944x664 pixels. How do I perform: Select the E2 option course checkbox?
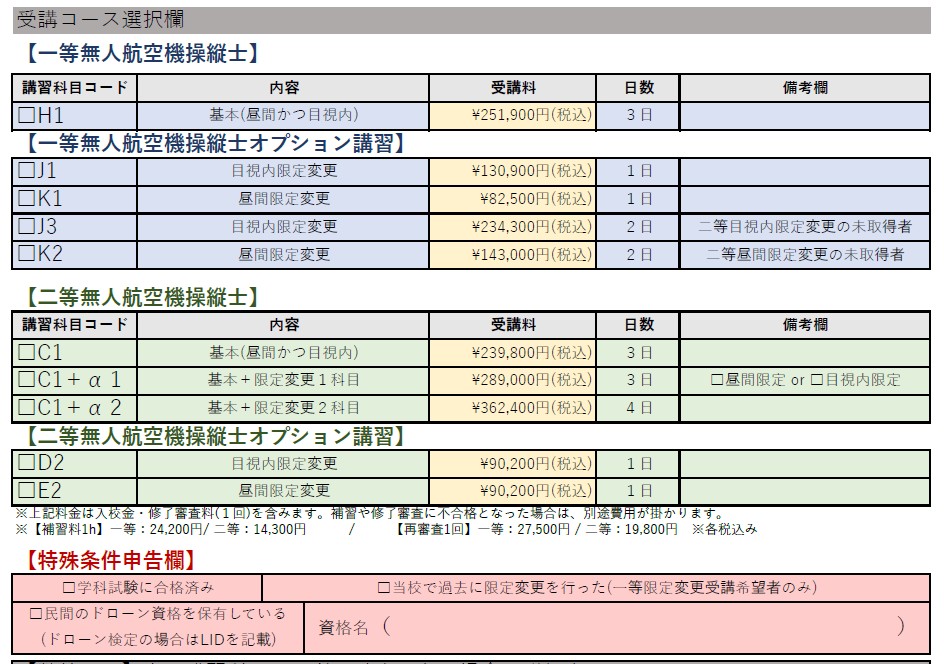[27, 491]
